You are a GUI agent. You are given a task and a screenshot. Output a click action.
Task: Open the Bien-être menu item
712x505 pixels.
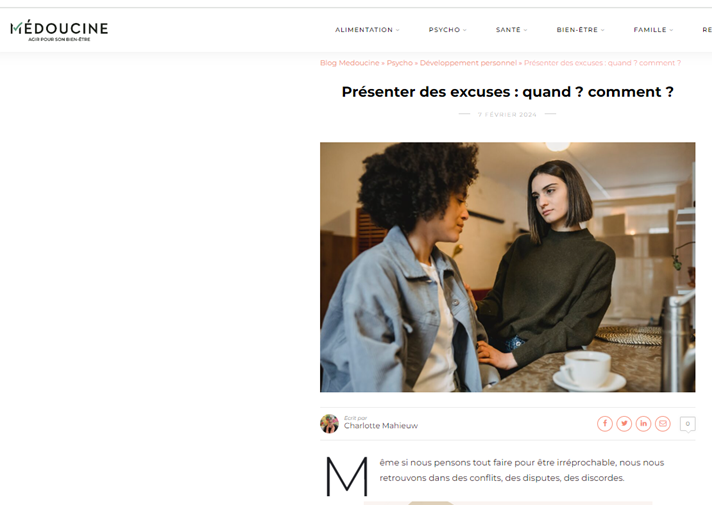pos(577,30)
